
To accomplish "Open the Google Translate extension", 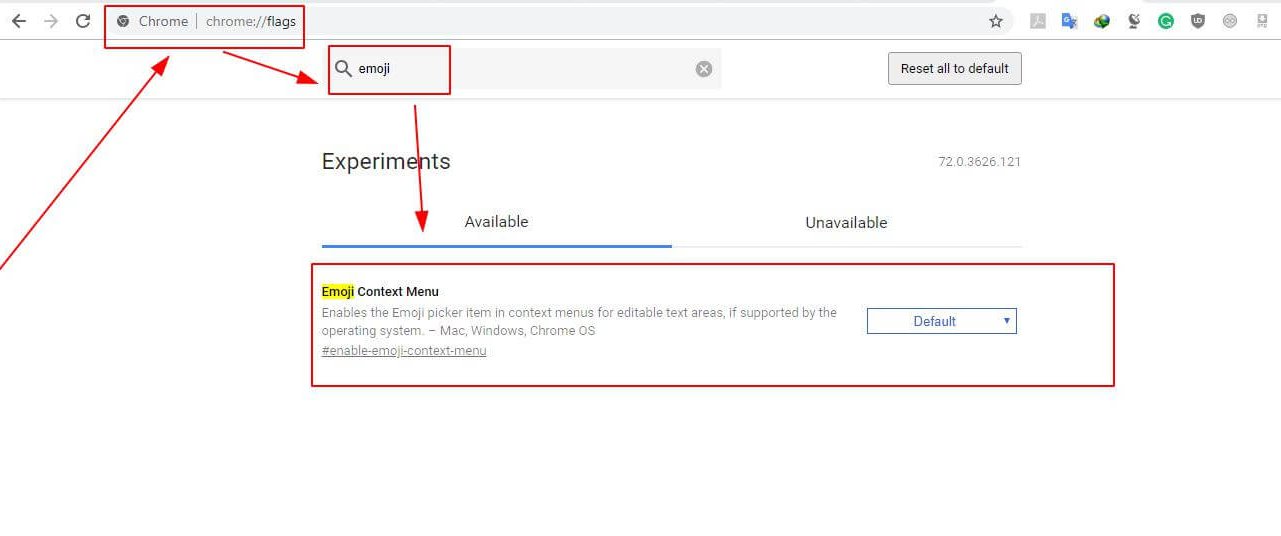I will pos(1070,21).
